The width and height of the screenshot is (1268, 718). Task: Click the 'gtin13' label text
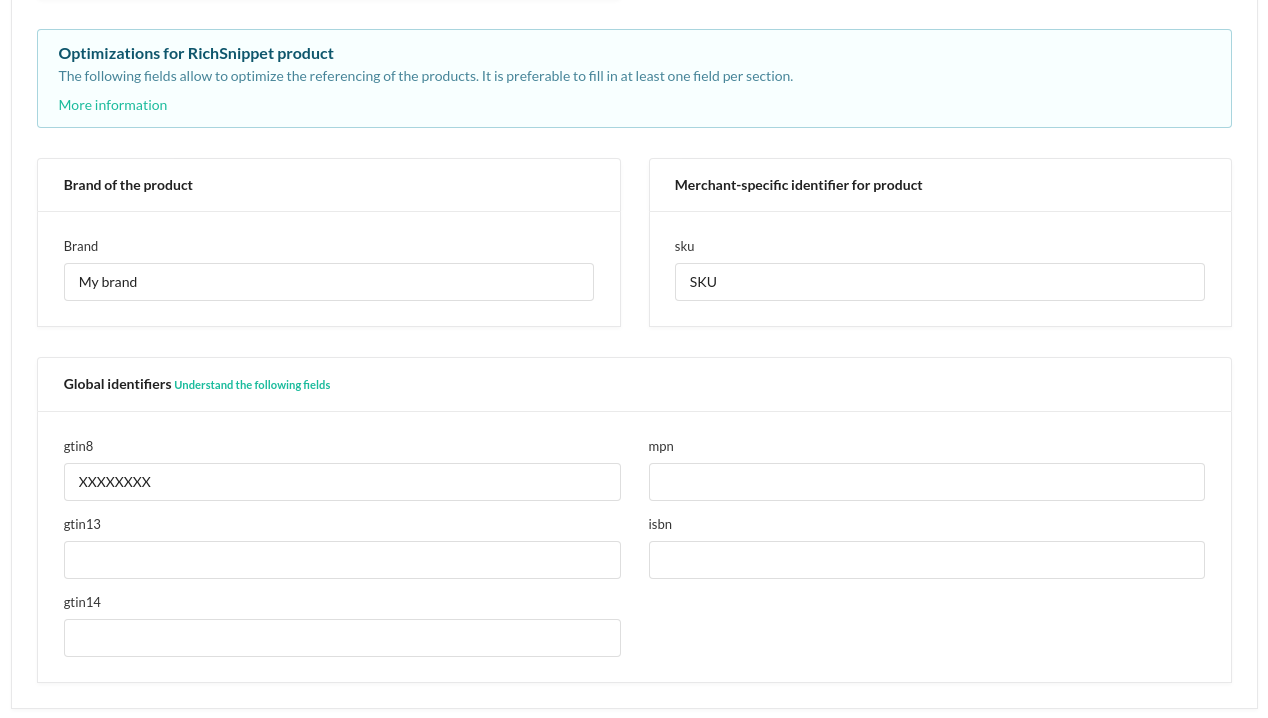[82, 524]
